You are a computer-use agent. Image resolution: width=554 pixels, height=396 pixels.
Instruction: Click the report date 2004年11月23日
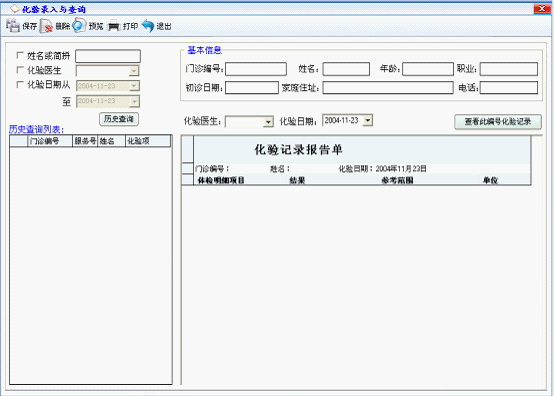(x=401, y=169)
